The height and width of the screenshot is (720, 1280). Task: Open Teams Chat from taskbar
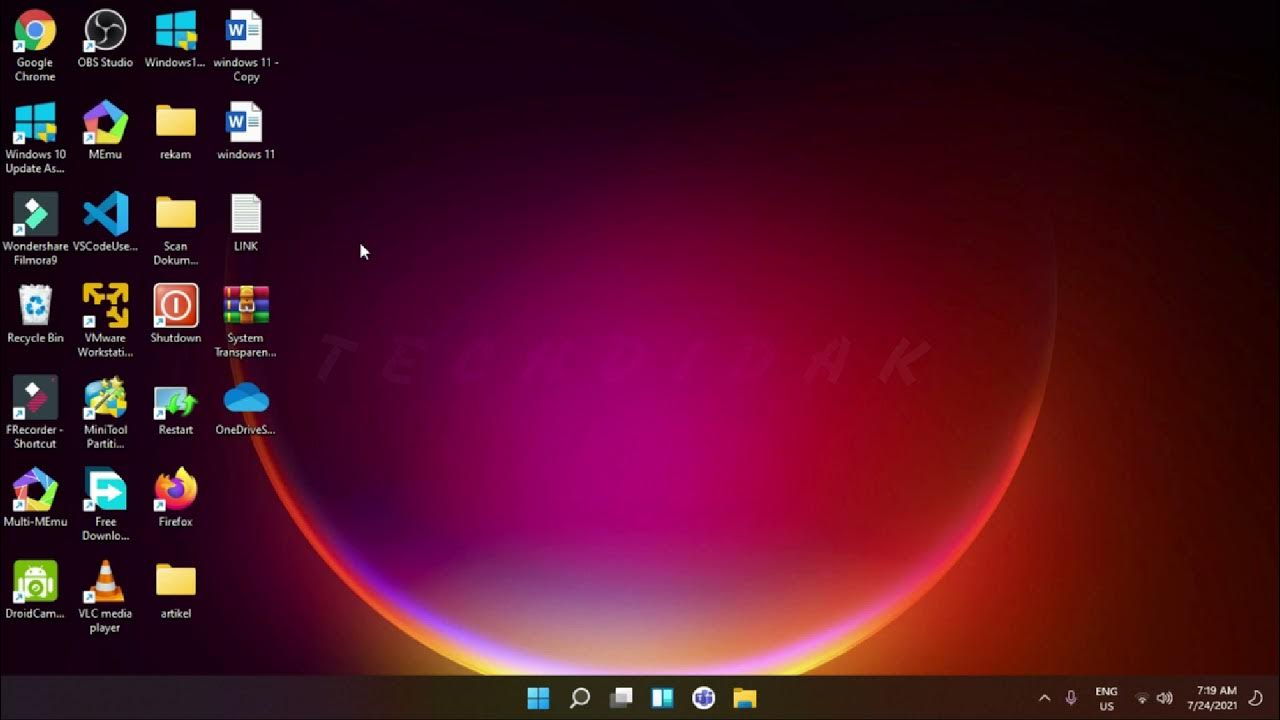tap(703, 698)
